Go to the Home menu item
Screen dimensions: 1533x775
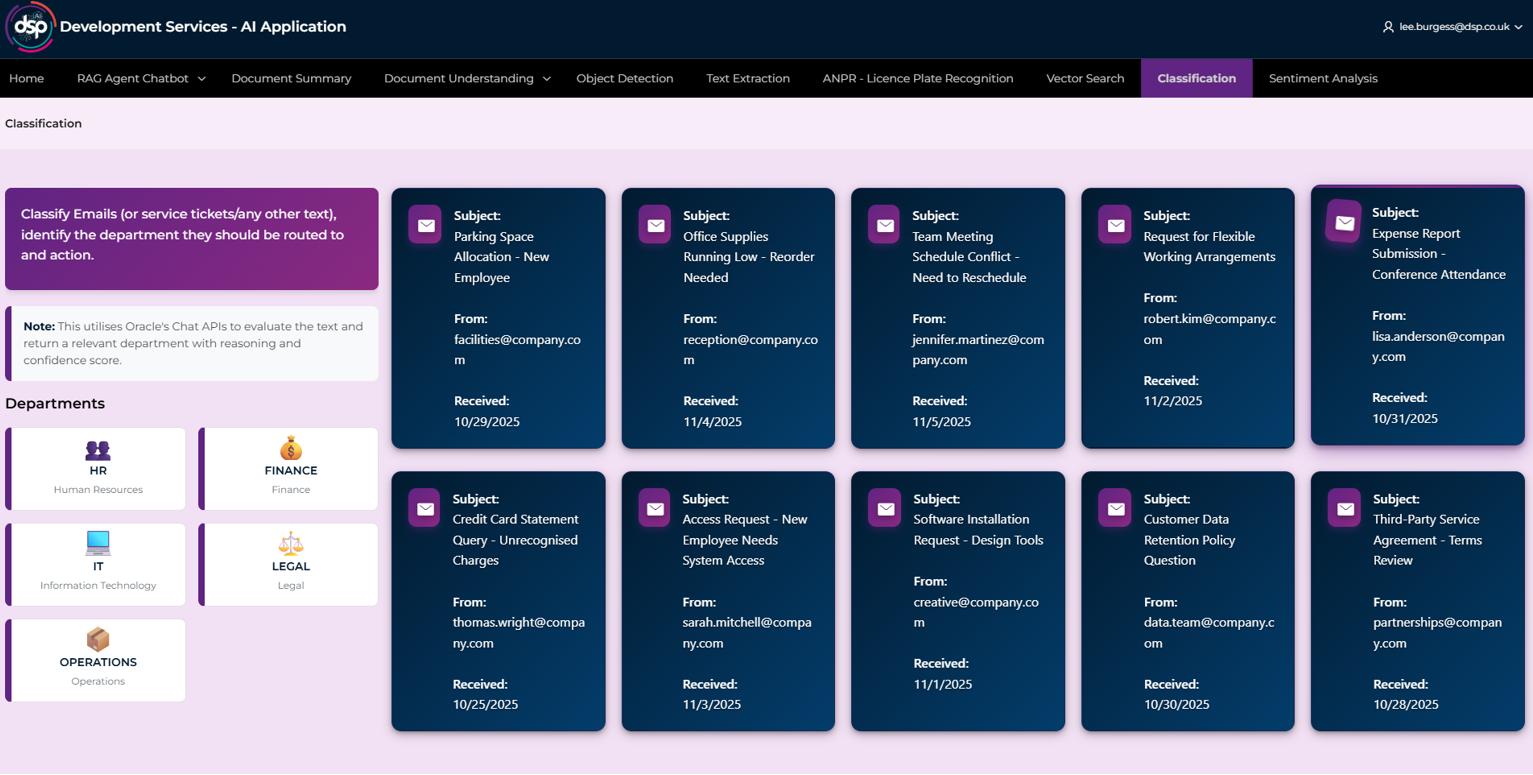27,77
